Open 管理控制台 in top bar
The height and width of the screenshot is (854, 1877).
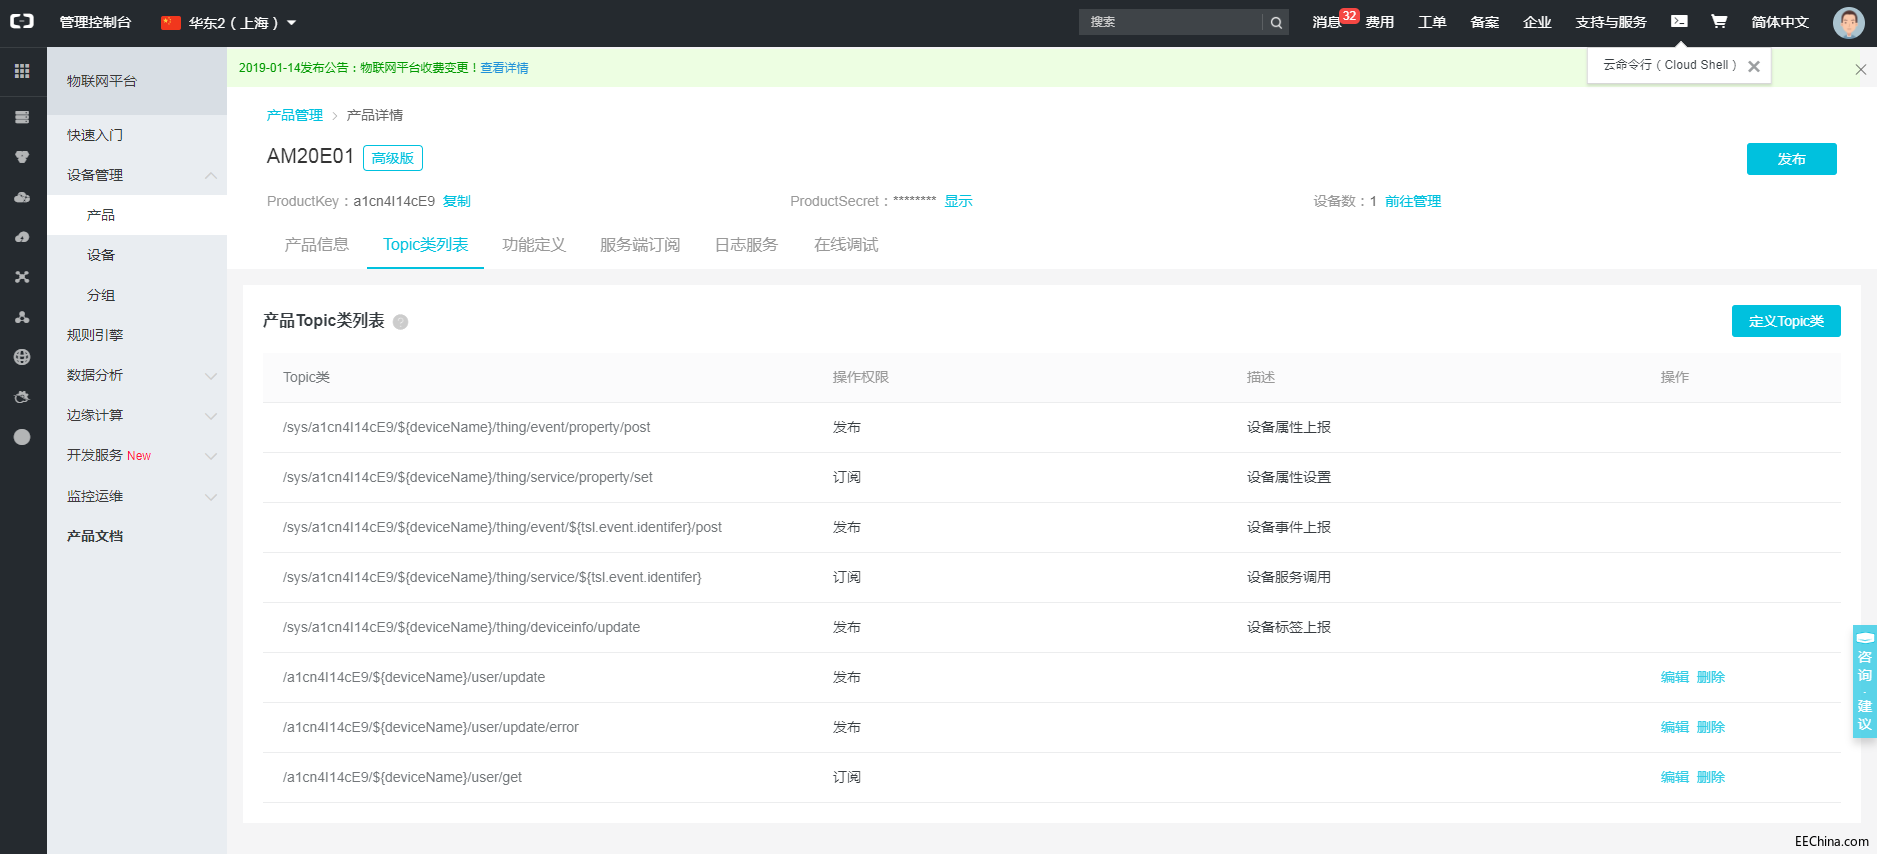coord(95,22)
